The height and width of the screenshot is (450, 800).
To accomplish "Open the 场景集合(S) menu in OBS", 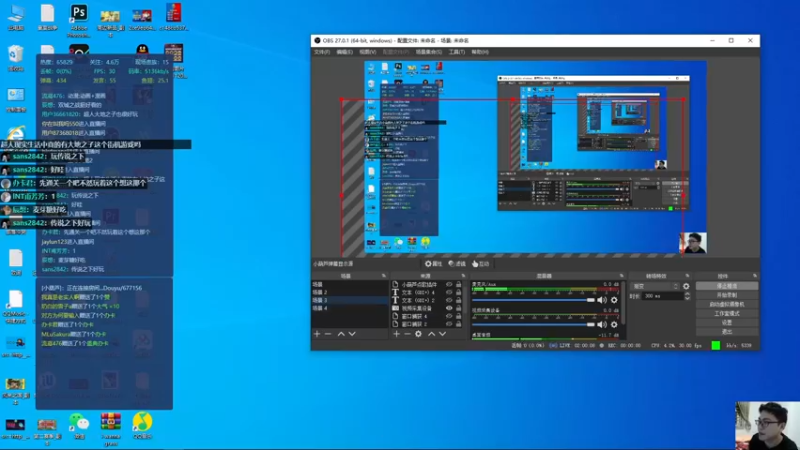I will tap(429, 52).
